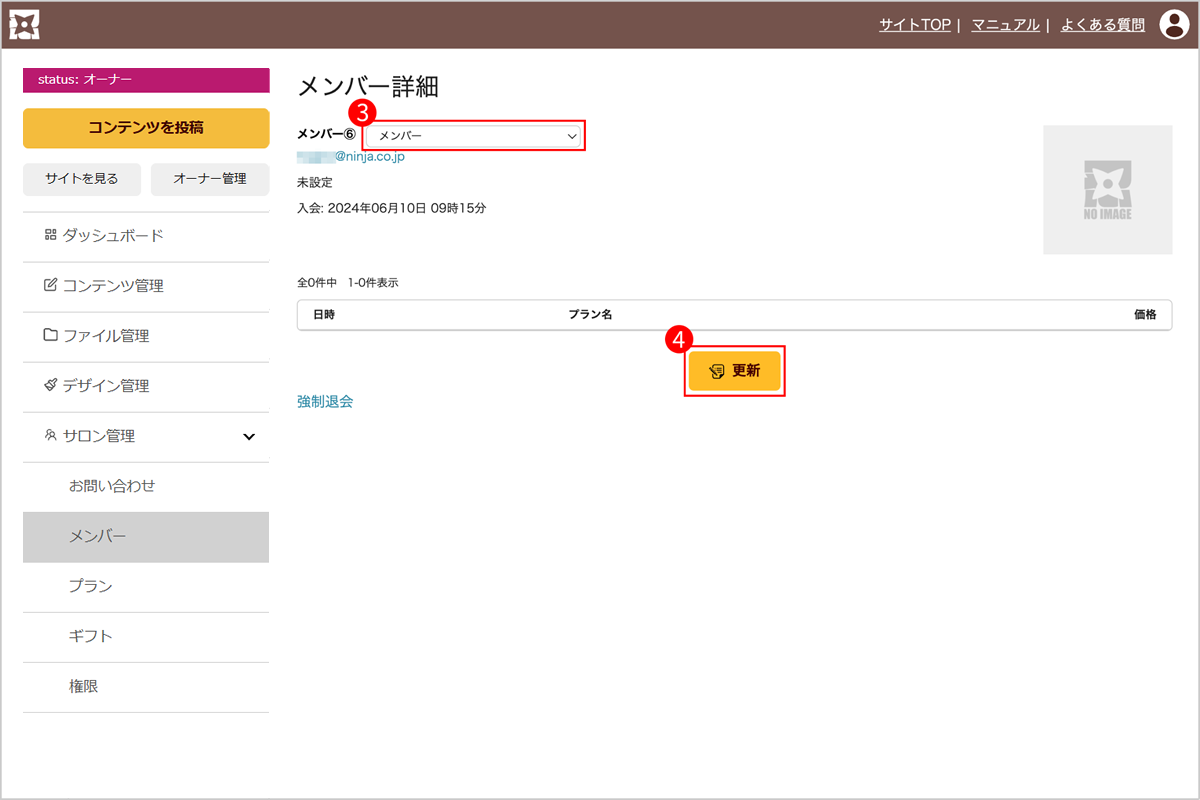Viewport: 1200px width, 800px height.
Task: Click the ninja logo in header
Action: pos(24,25)
